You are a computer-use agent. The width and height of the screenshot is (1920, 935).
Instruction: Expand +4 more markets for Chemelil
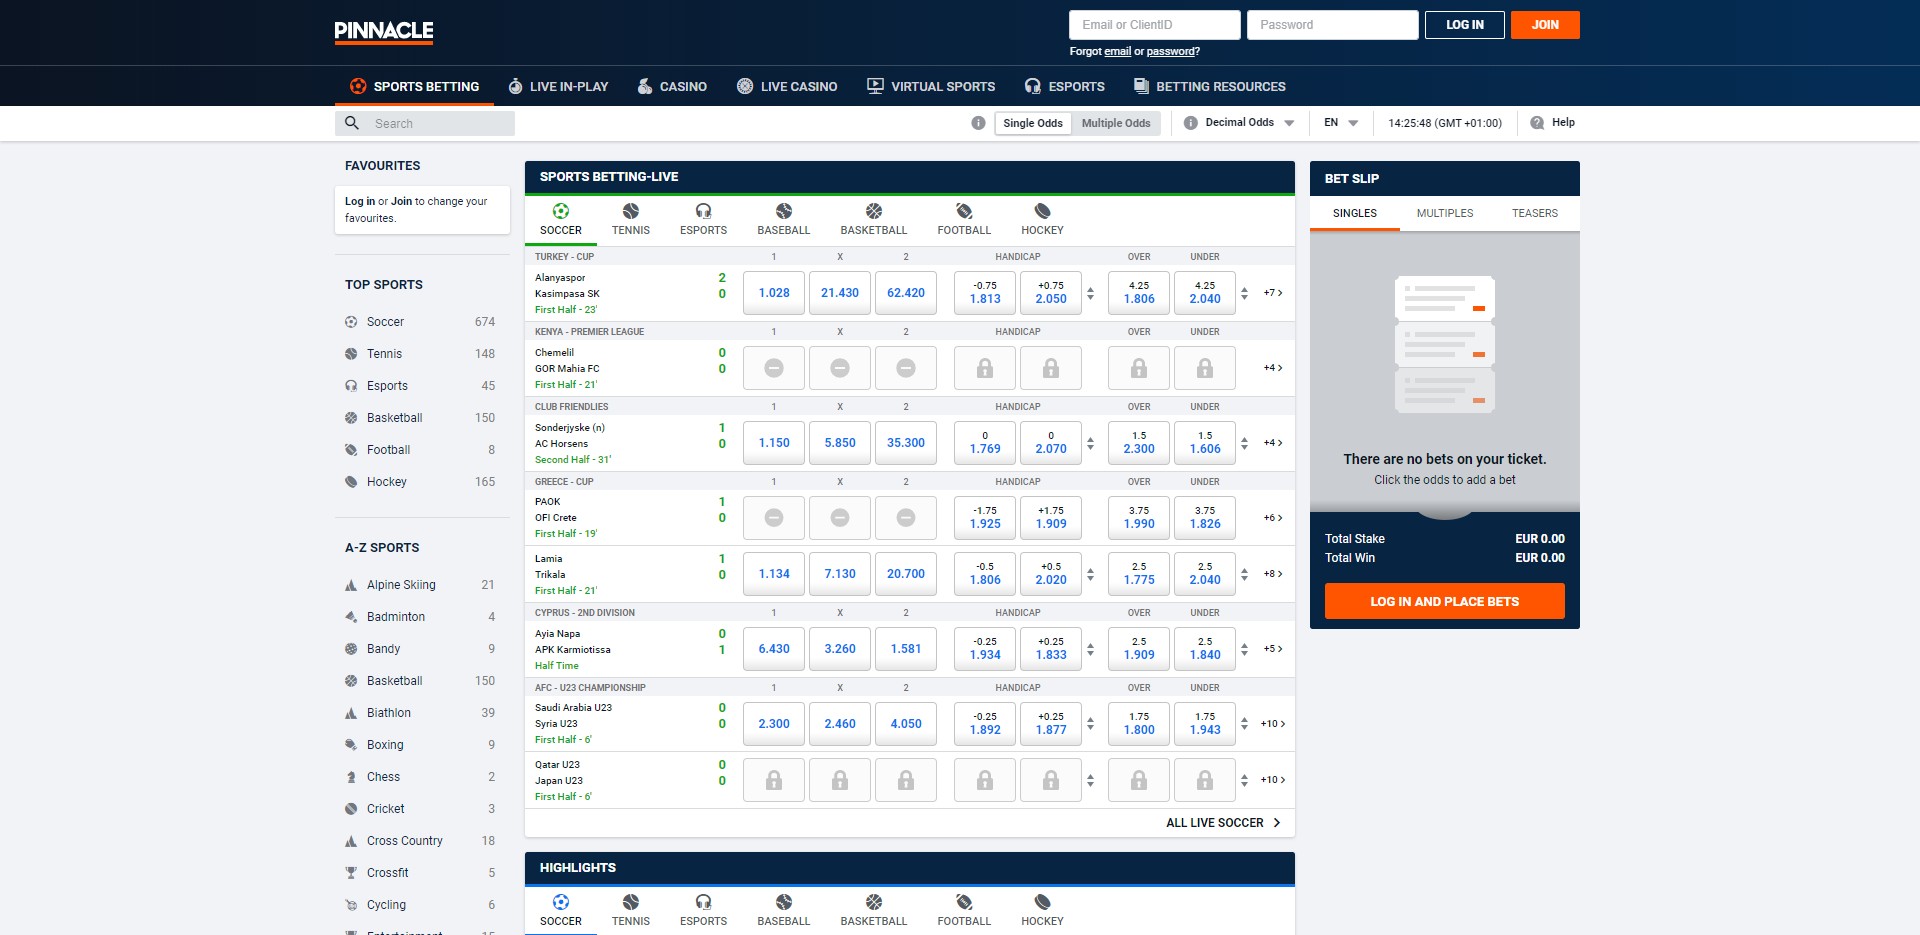point(1272,368)
